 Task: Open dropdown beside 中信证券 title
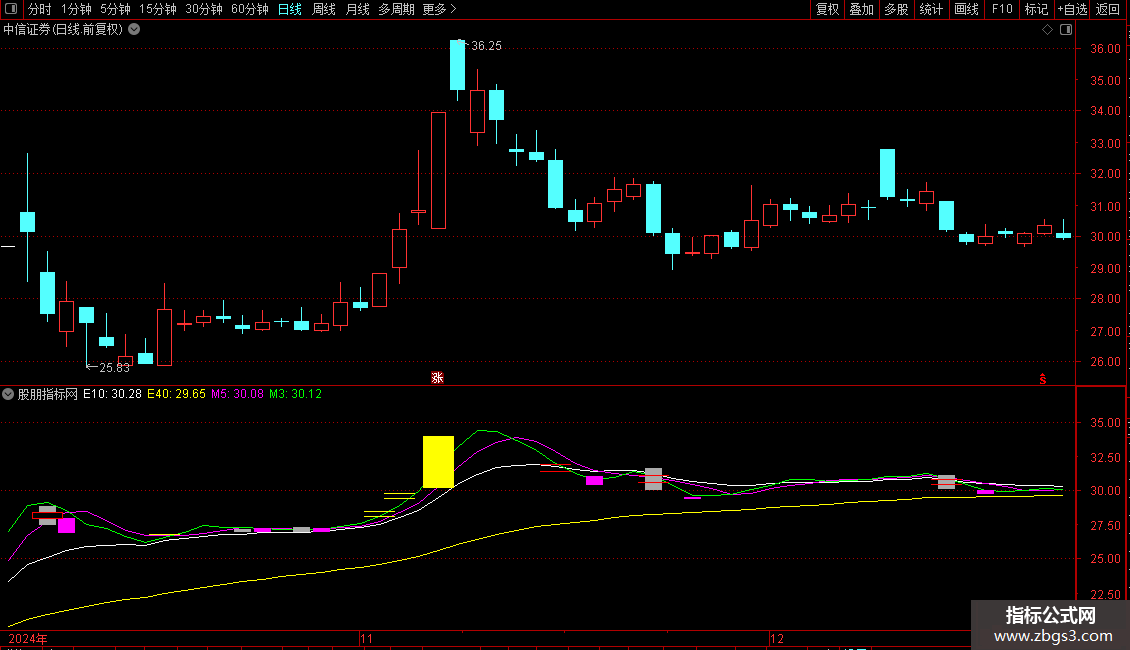[134, 30]
